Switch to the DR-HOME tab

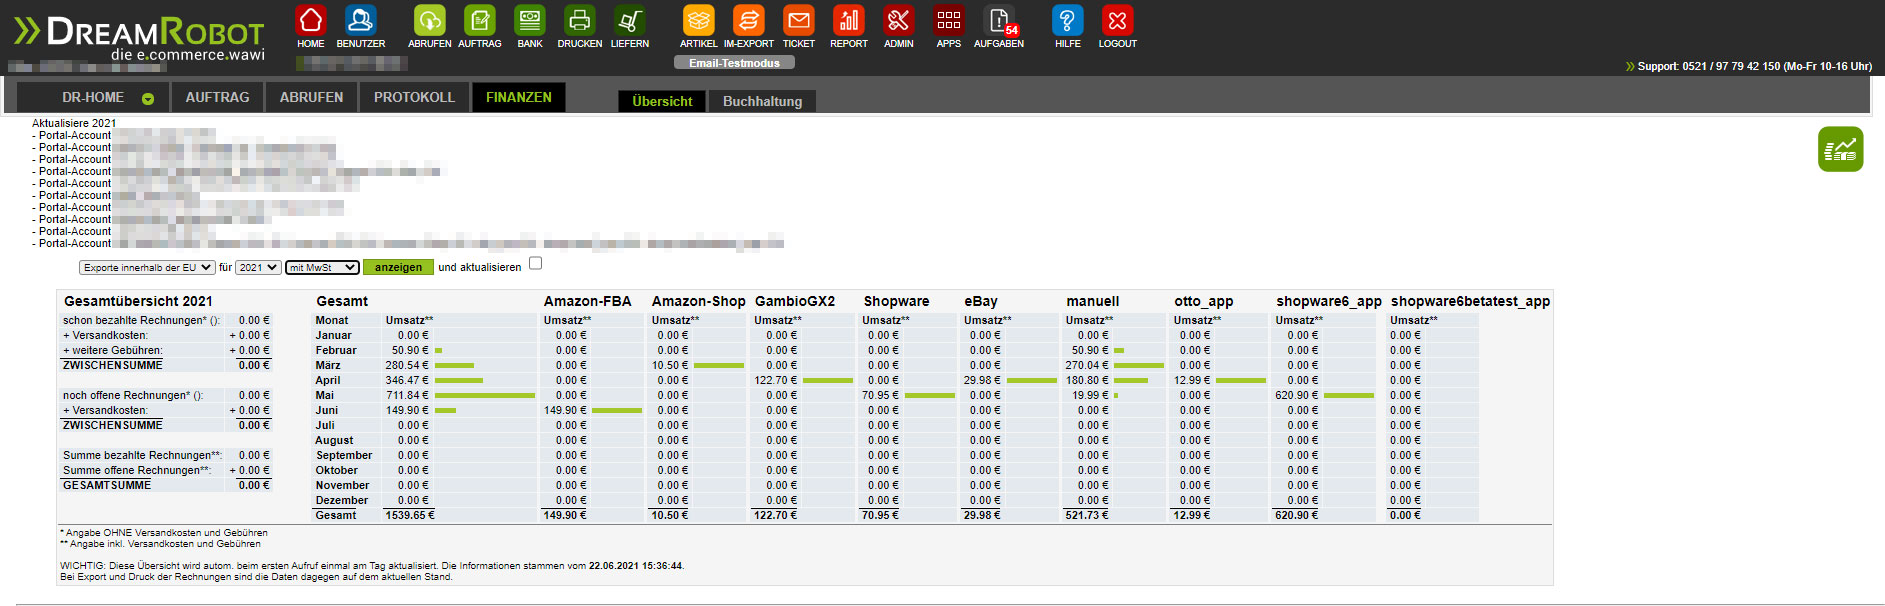[x=93, y=97]
